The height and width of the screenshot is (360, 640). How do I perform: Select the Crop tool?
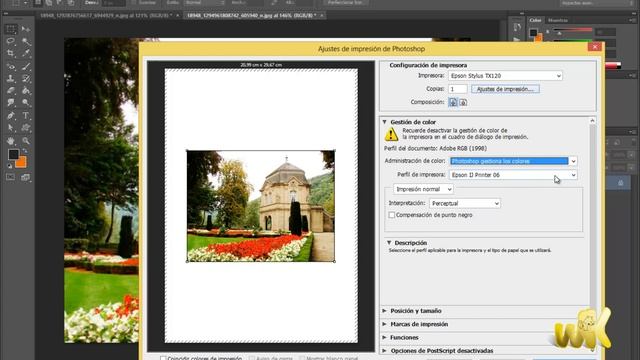[x=11, y=53]
